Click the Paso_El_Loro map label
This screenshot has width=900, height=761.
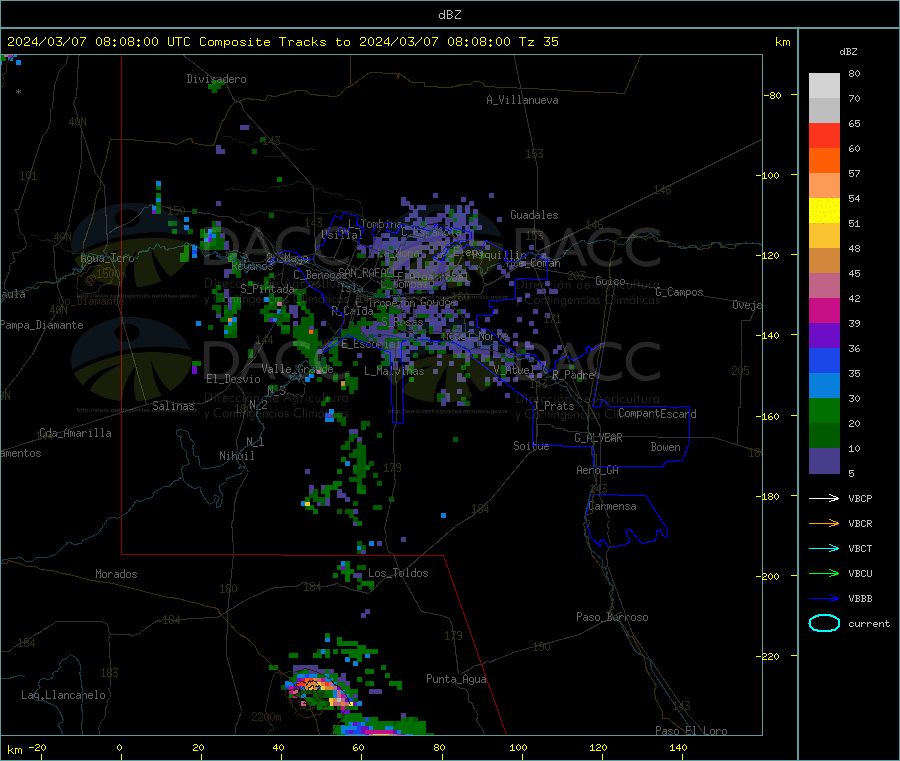[692, 731]
